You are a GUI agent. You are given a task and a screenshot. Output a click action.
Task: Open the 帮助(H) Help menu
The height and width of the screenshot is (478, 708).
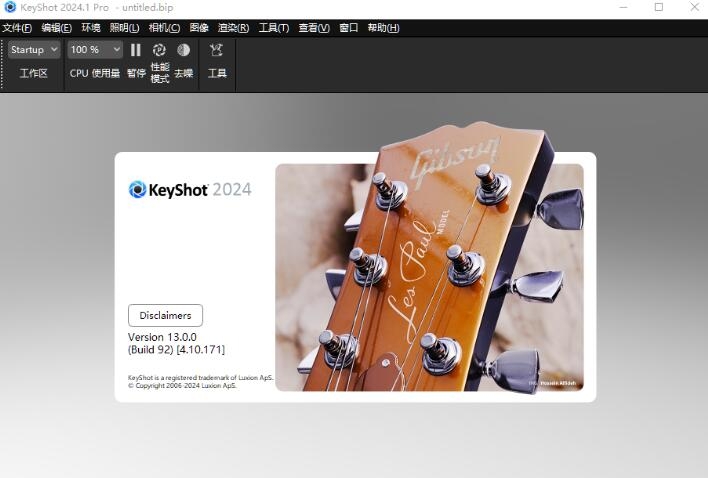(383, 28)
